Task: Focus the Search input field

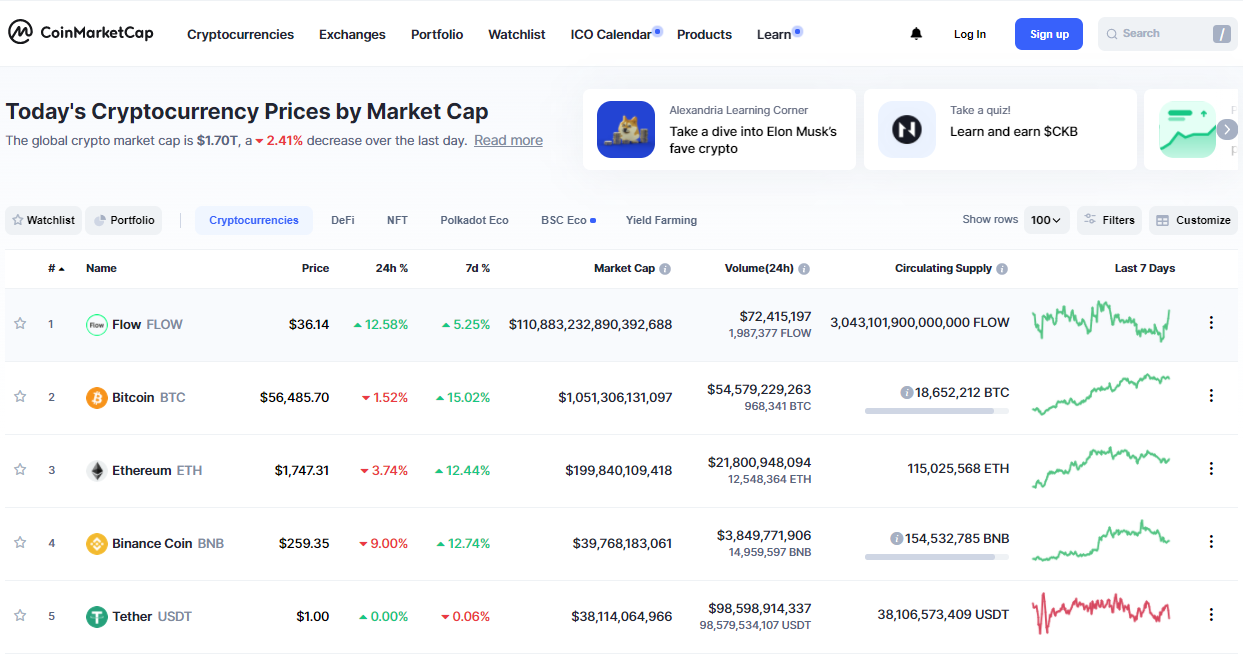Action: [x=1160, y=34]
